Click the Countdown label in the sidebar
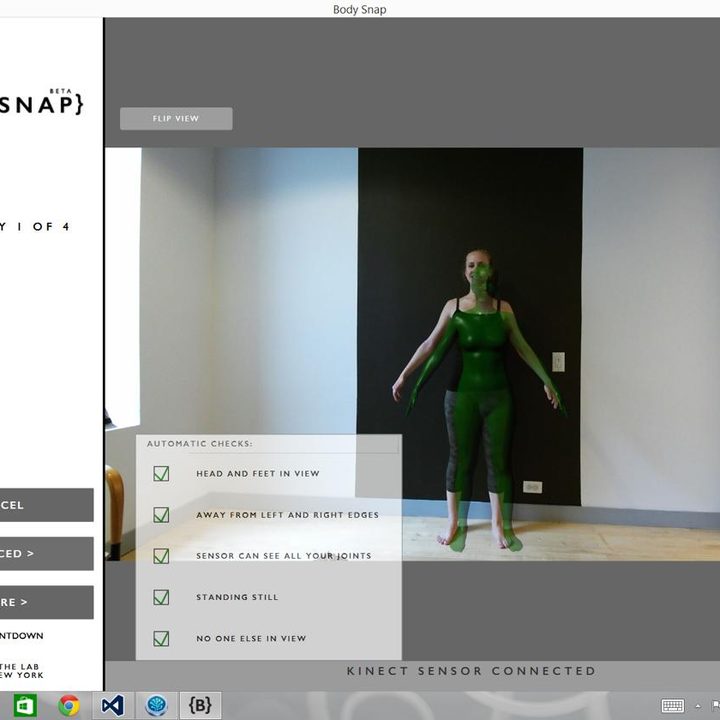The width and height of the screenshot is (720, 720). (22, 636)
